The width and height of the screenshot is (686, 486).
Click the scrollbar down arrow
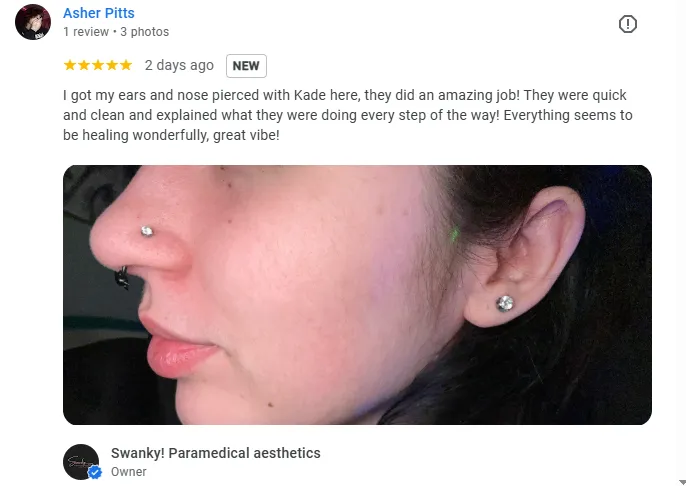click(x=682, y=482)
